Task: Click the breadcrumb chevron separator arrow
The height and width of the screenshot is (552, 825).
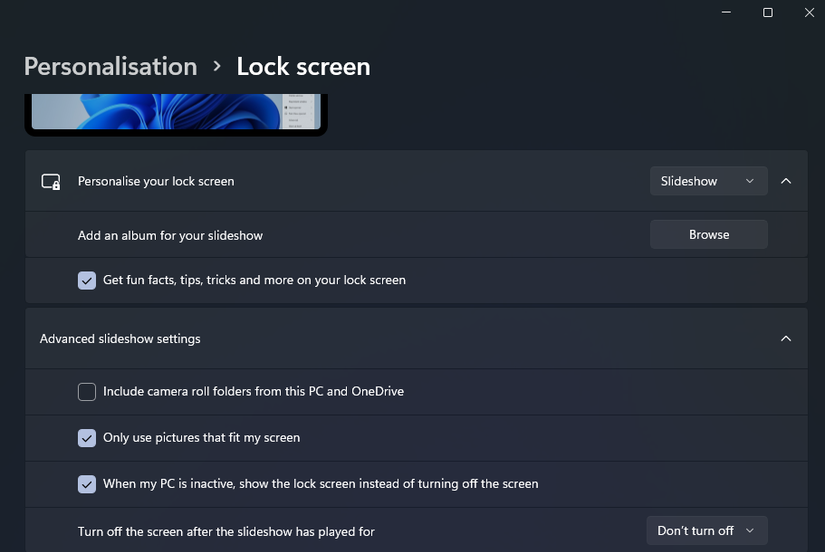Action: pos(217,67)
